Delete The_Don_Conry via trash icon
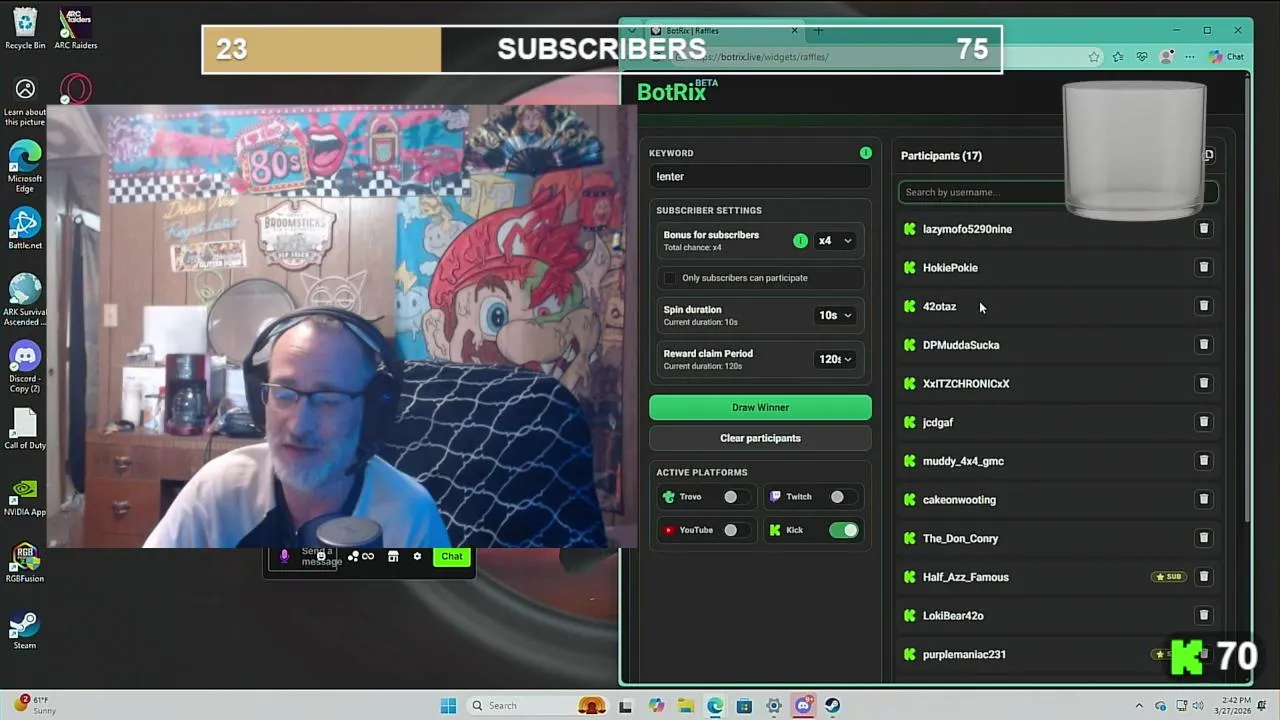The image size is (1280, 720). pyautogui.click(x=1204, y=538)
